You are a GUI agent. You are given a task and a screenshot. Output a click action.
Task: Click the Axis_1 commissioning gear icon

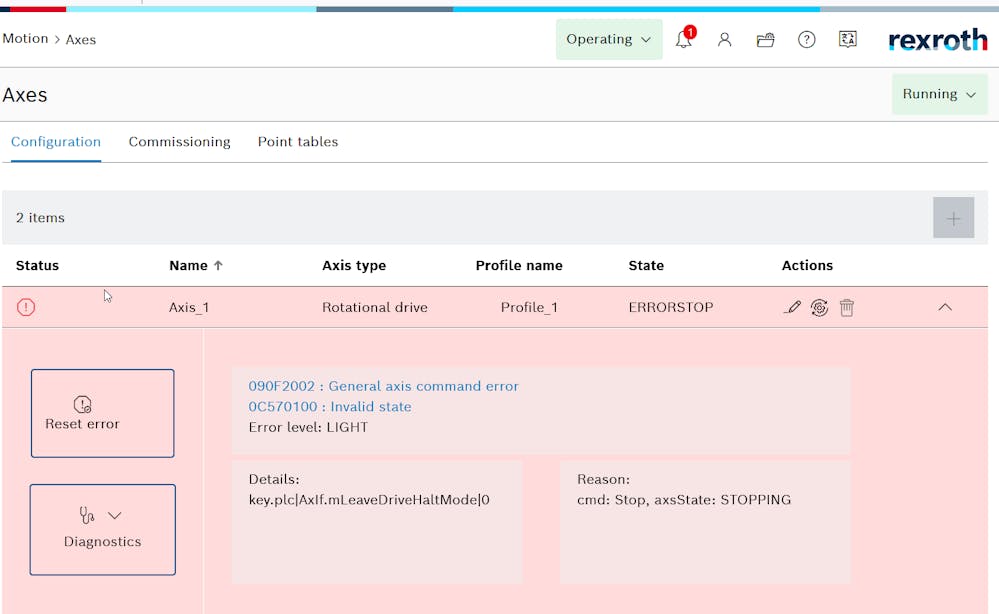click(x=819, y=308)
